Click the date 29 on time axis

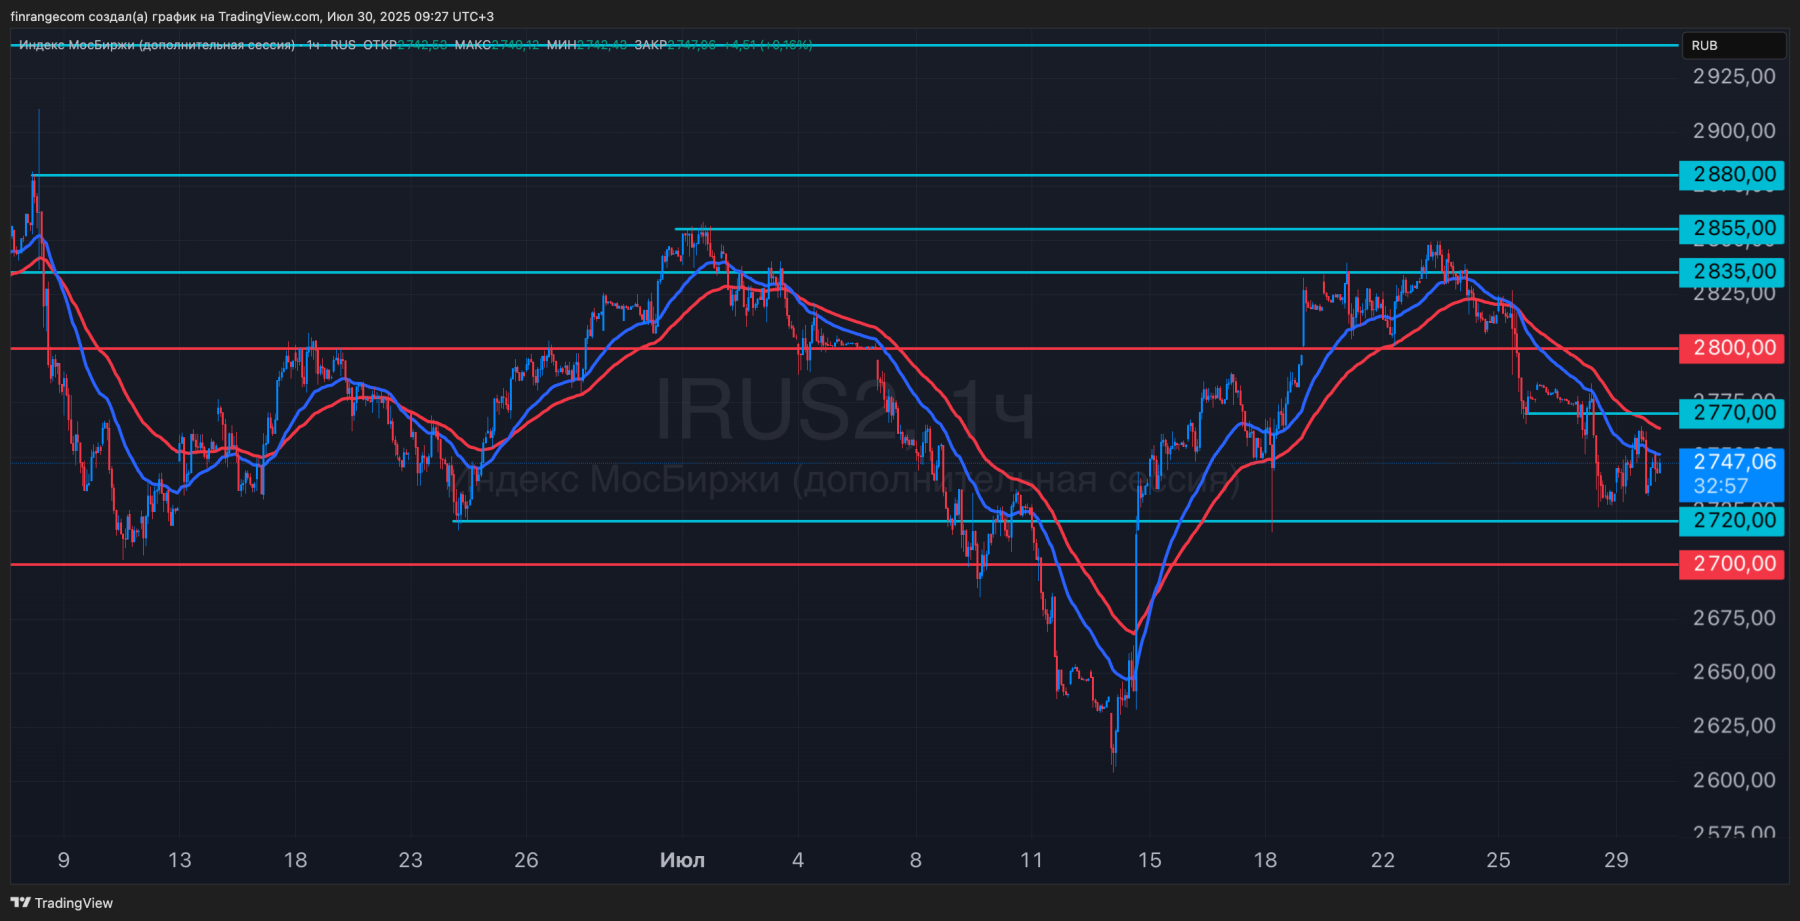pos(1616,860)
